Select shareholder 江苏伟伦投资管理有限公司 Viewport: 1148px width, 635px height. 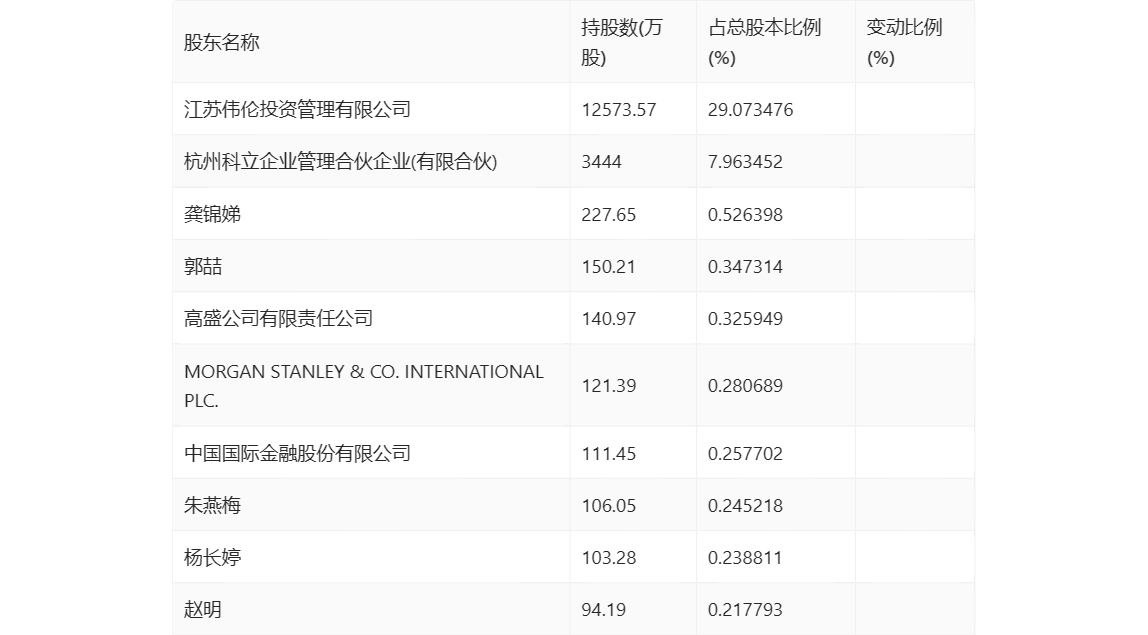297,110
